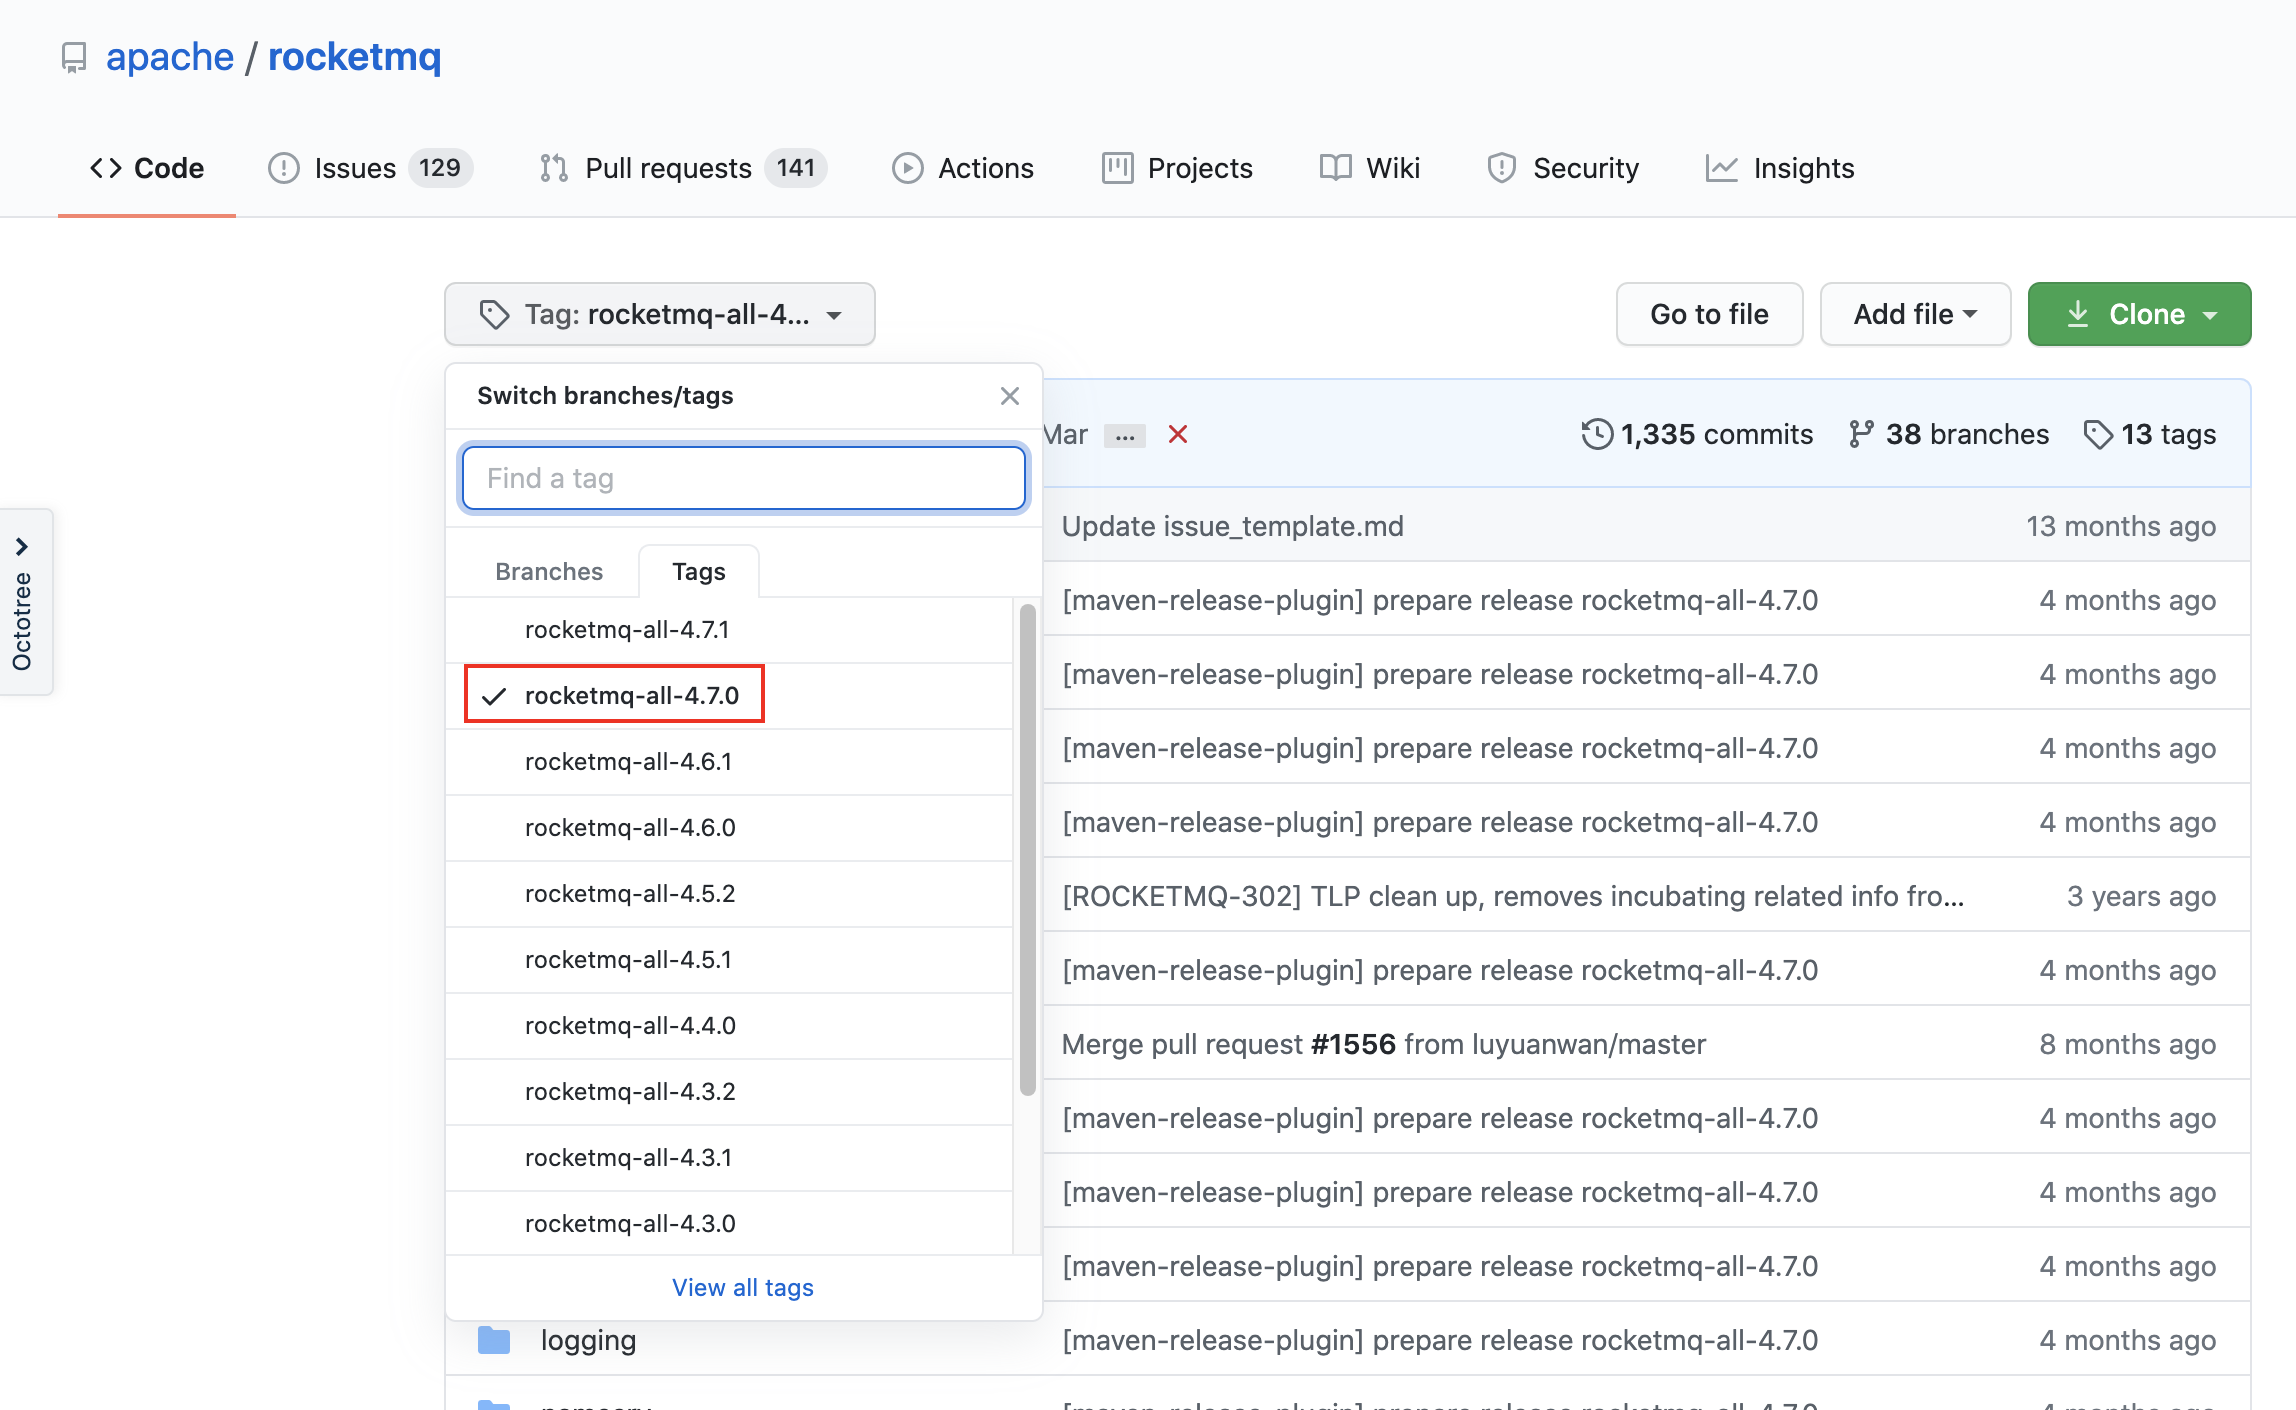Open the green Clone dropdown
The image size is (2296, 1410).
pos(2139,314)
